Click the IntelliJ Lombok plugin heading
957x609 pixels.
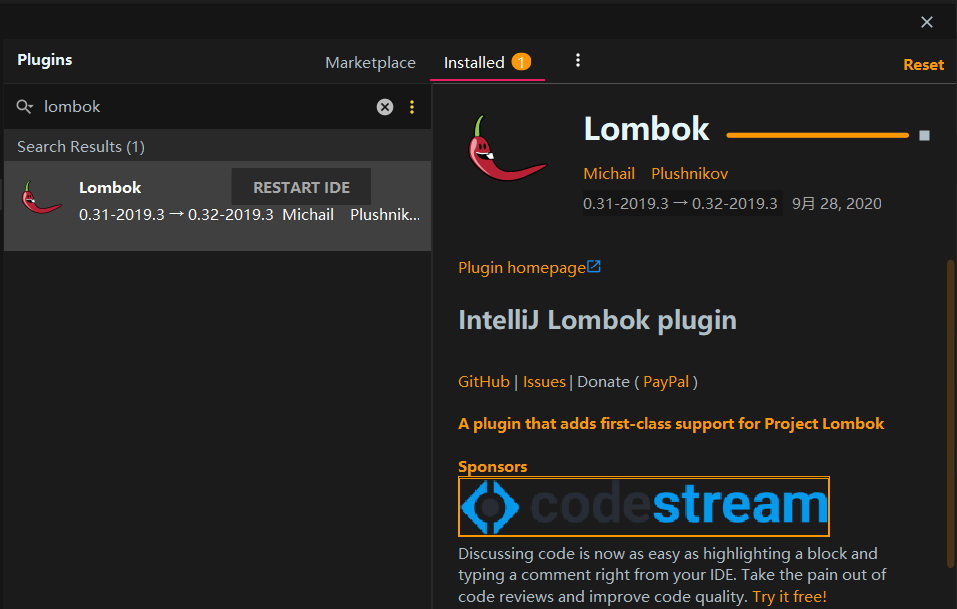597,320
